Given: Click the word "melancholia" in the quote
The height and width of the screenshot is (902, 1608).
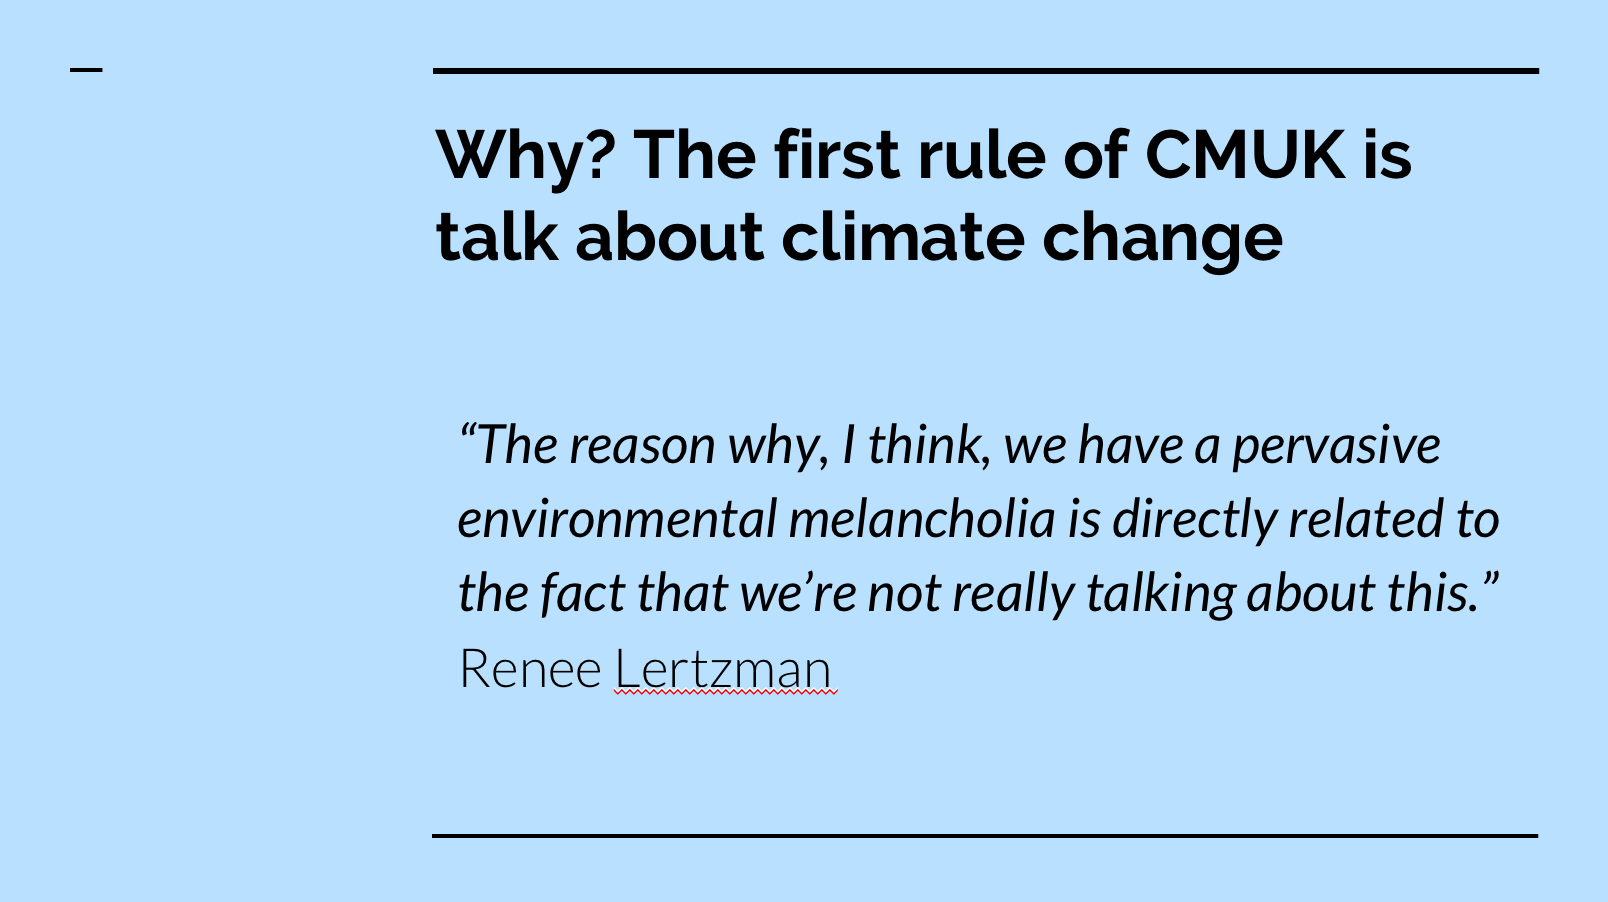Looking at the screenshot, I should point(921,519).
